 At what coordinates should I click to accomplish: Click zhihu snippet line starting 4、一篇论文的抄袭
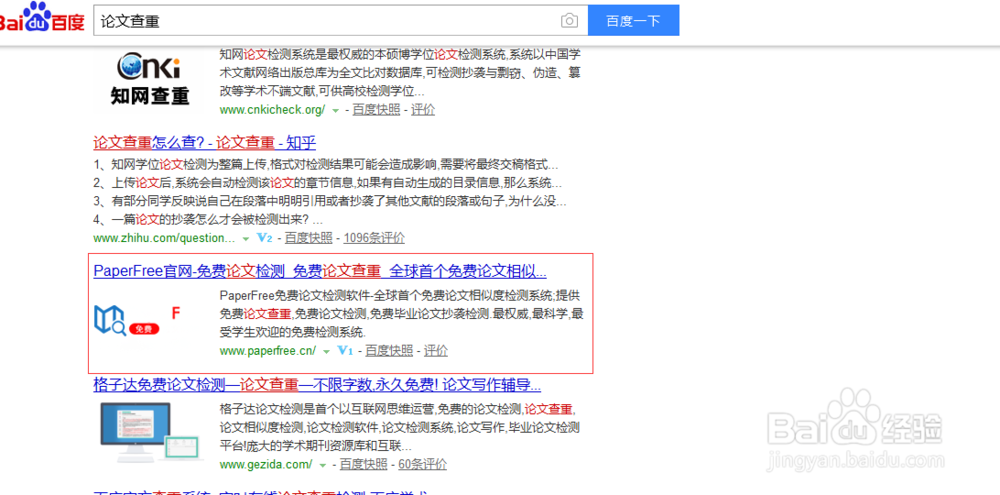208,220
